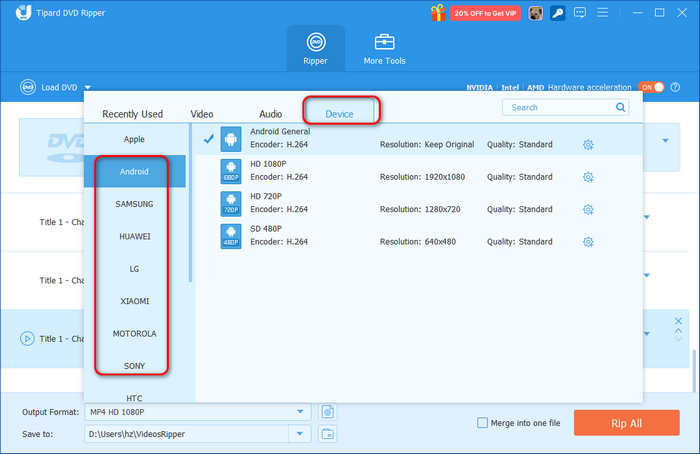Open the user avatar account icon

535,13
